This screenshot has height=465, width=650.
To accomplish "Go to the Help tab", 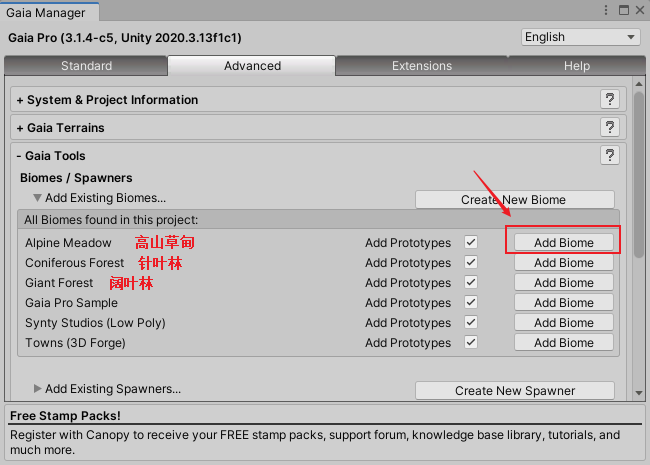I will click(577, 66).
